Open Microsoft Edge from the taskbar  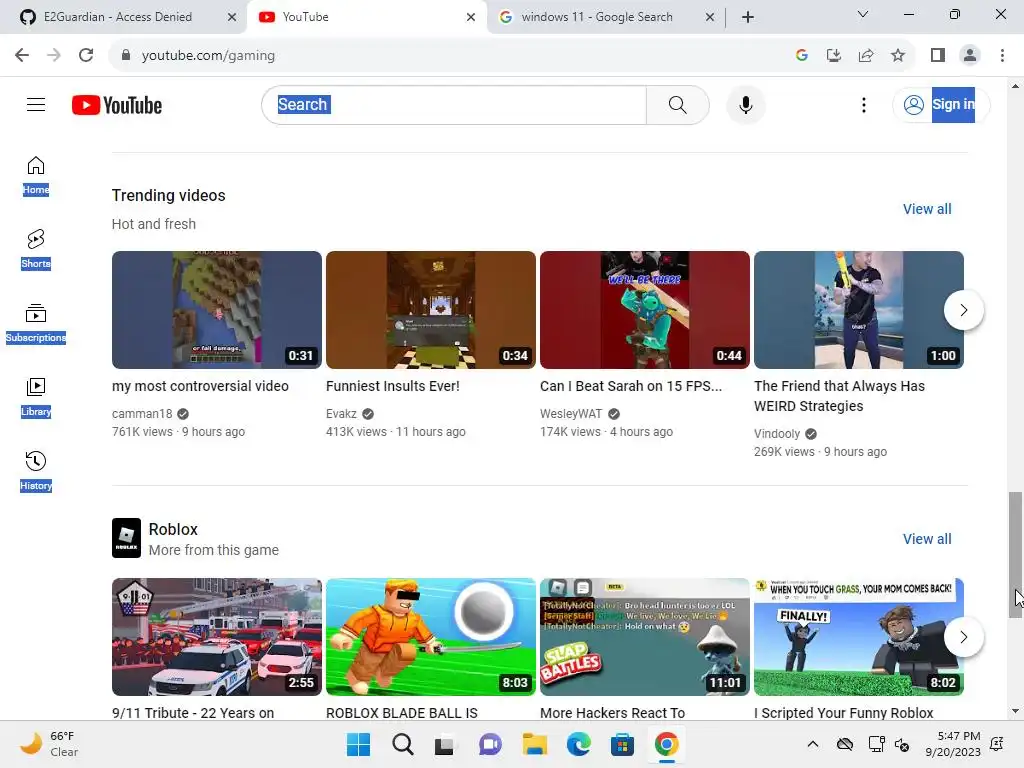578,744
